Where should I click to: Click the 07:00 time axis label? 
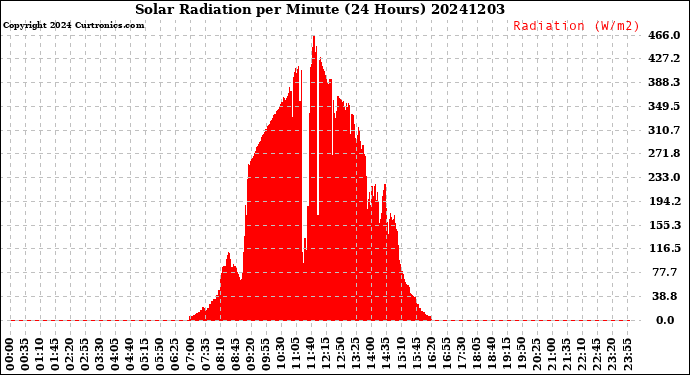coord(191,354)
